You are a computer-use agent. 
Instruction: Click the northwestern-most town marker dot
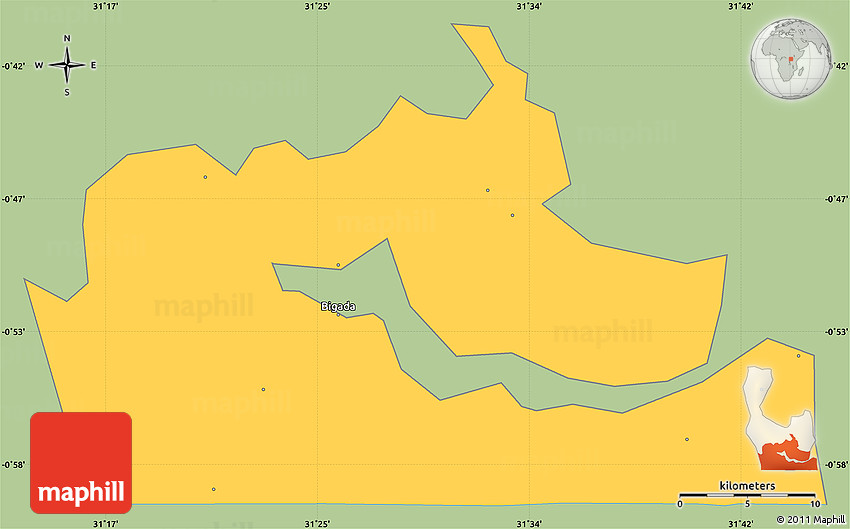205,177
